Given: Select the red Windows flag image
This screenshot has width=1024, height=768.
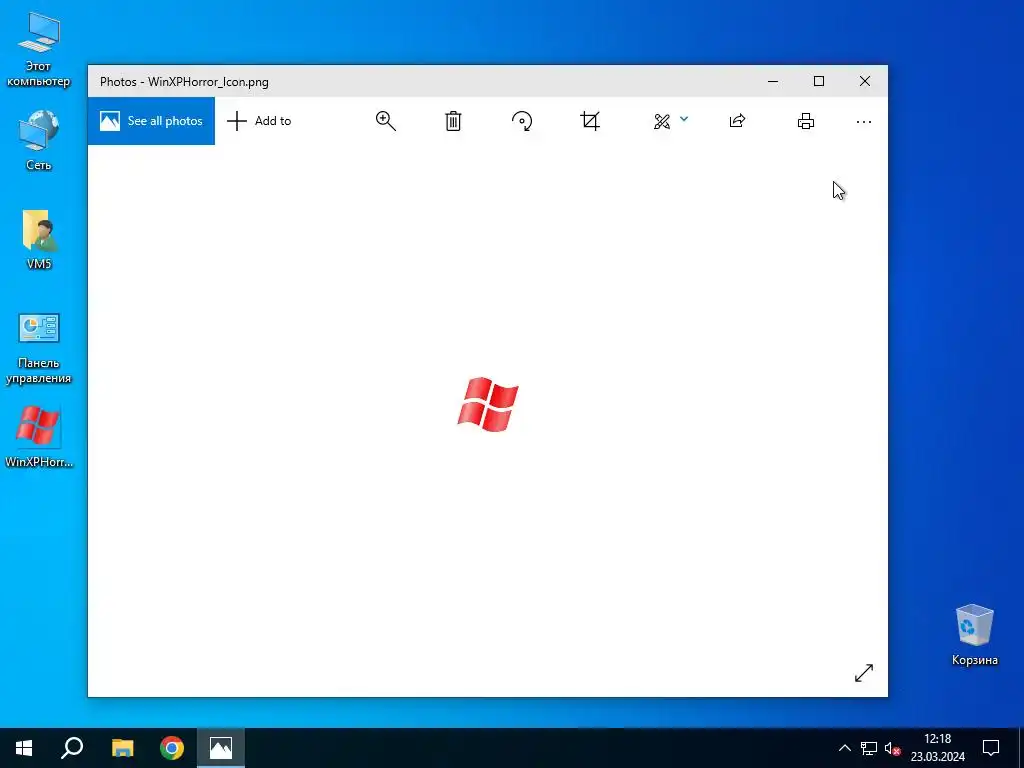Looking at the screenshot, I should click(x=488, y=404).
